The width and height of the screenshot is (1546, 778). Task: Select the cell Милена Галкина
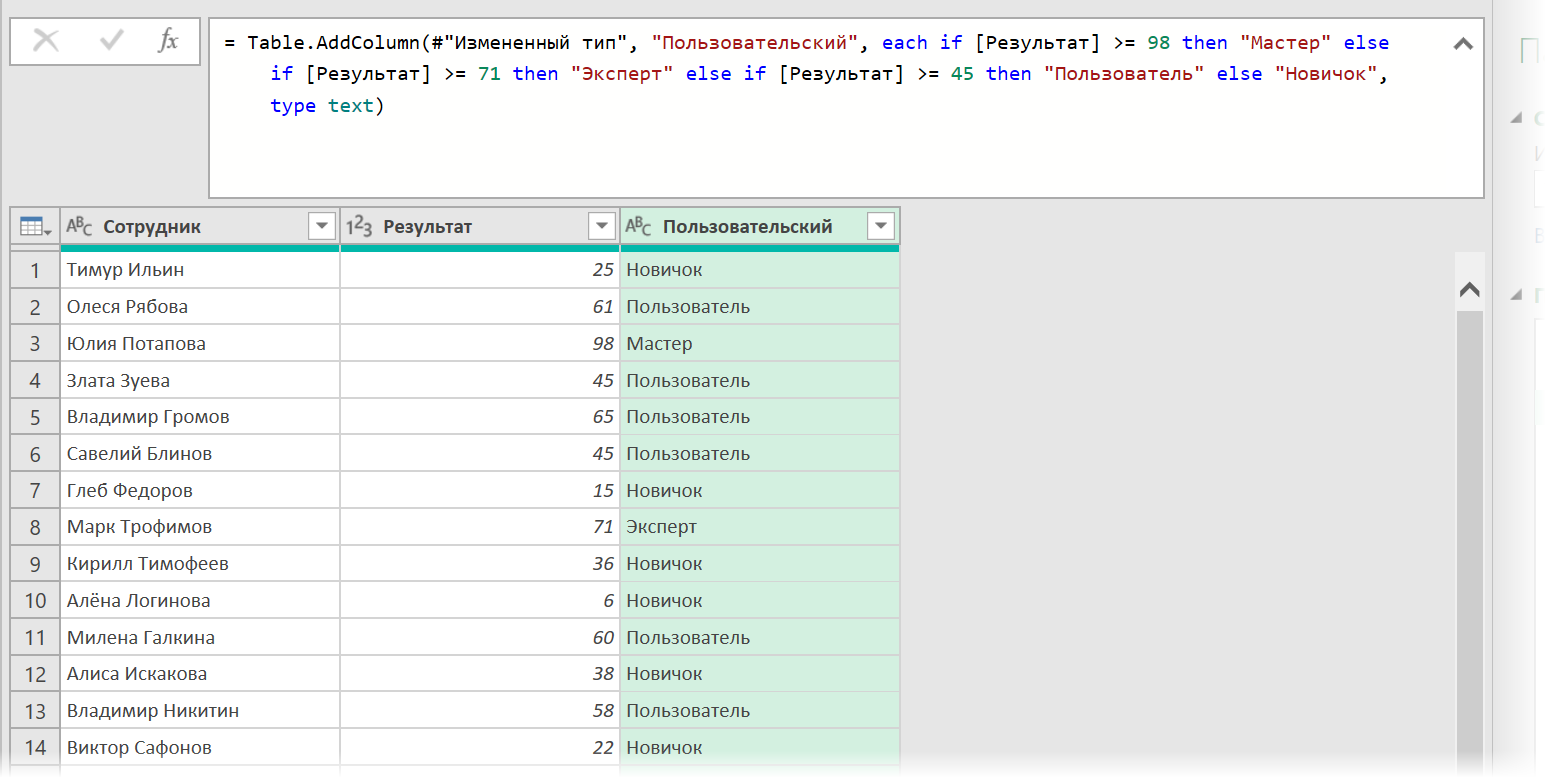200,638
